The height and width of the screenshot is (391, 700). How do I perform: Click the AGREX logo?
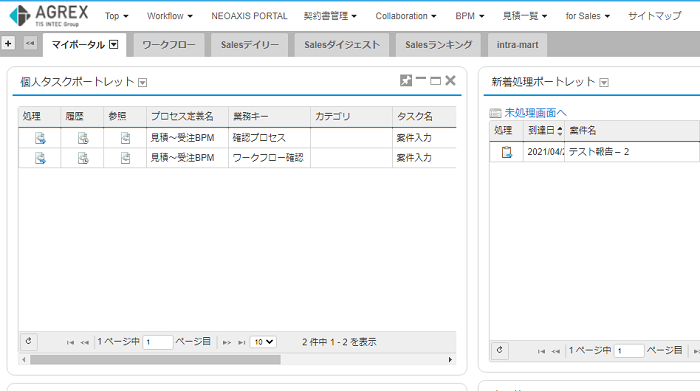click(49, 16)
